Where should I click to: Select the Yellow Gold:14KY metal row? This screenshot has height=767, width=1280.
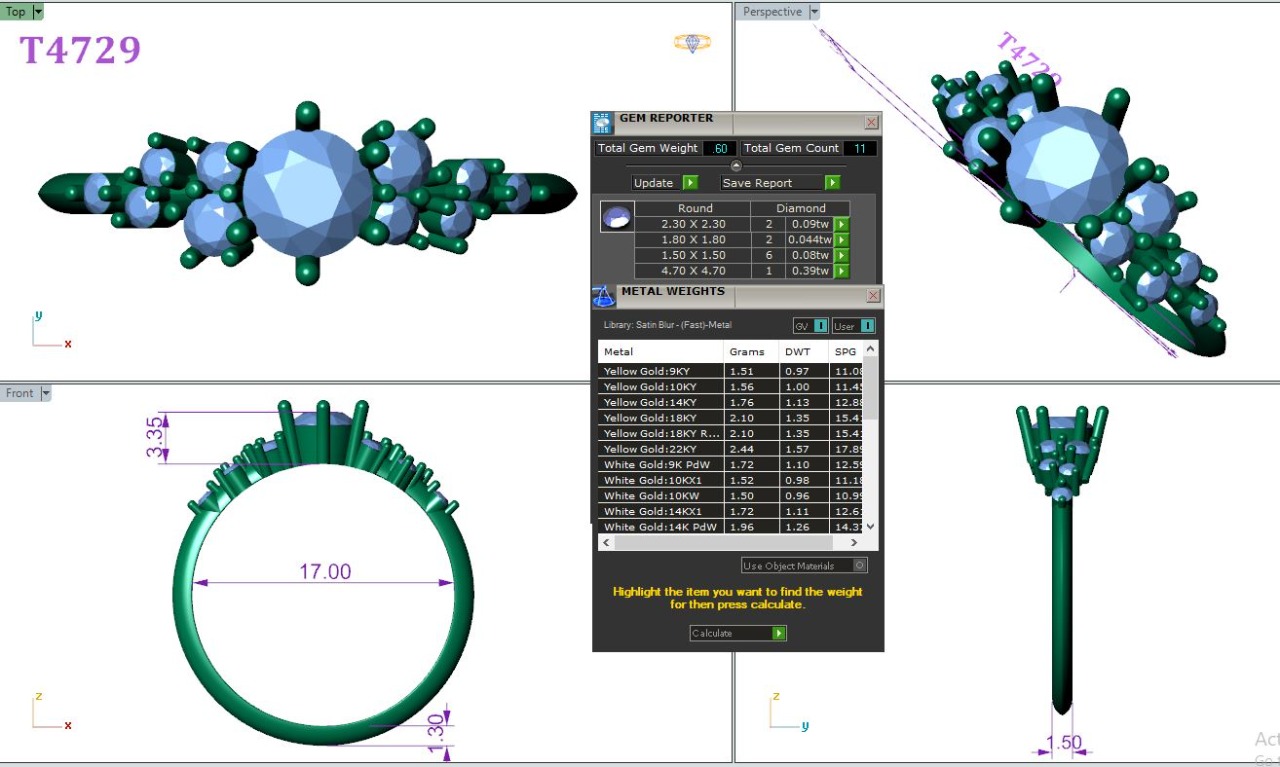tap(660, 402)
